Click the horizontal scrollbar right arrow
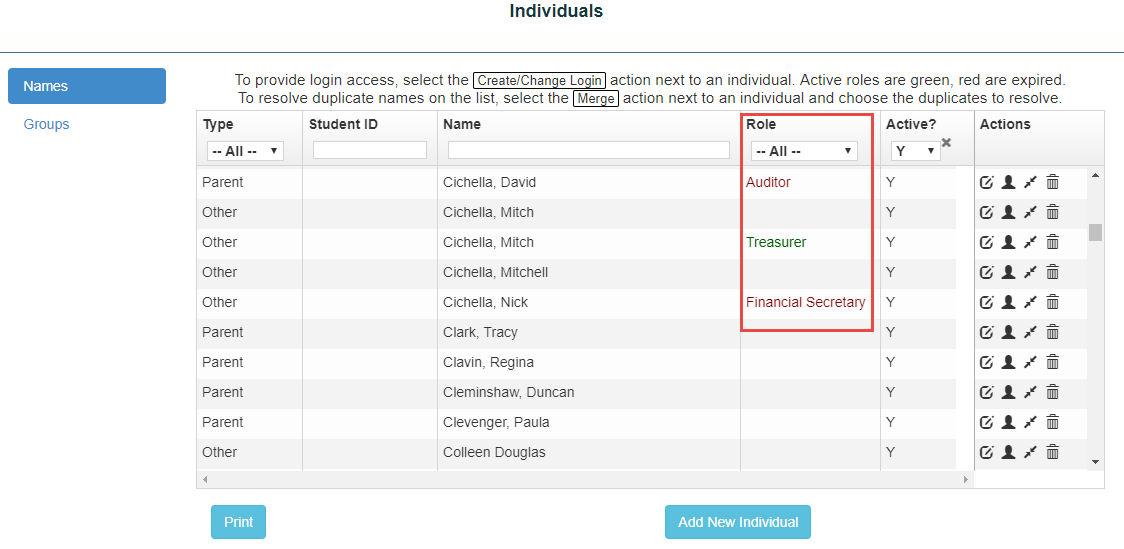Viewport: 1124px width, 549px height. pos(966,480)
